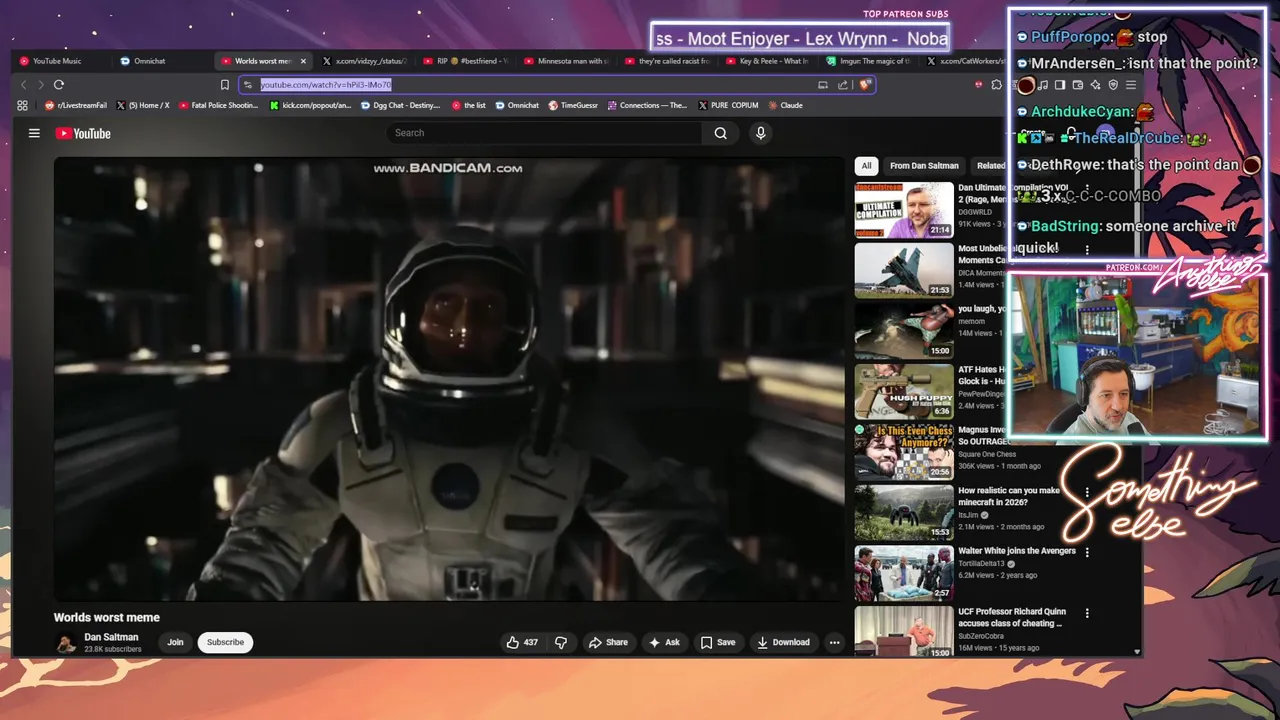Viewport: 1280px width, 720px height.
Task: Open fighter jet 21:53 video thumbnail
Action: pos(904,270)
